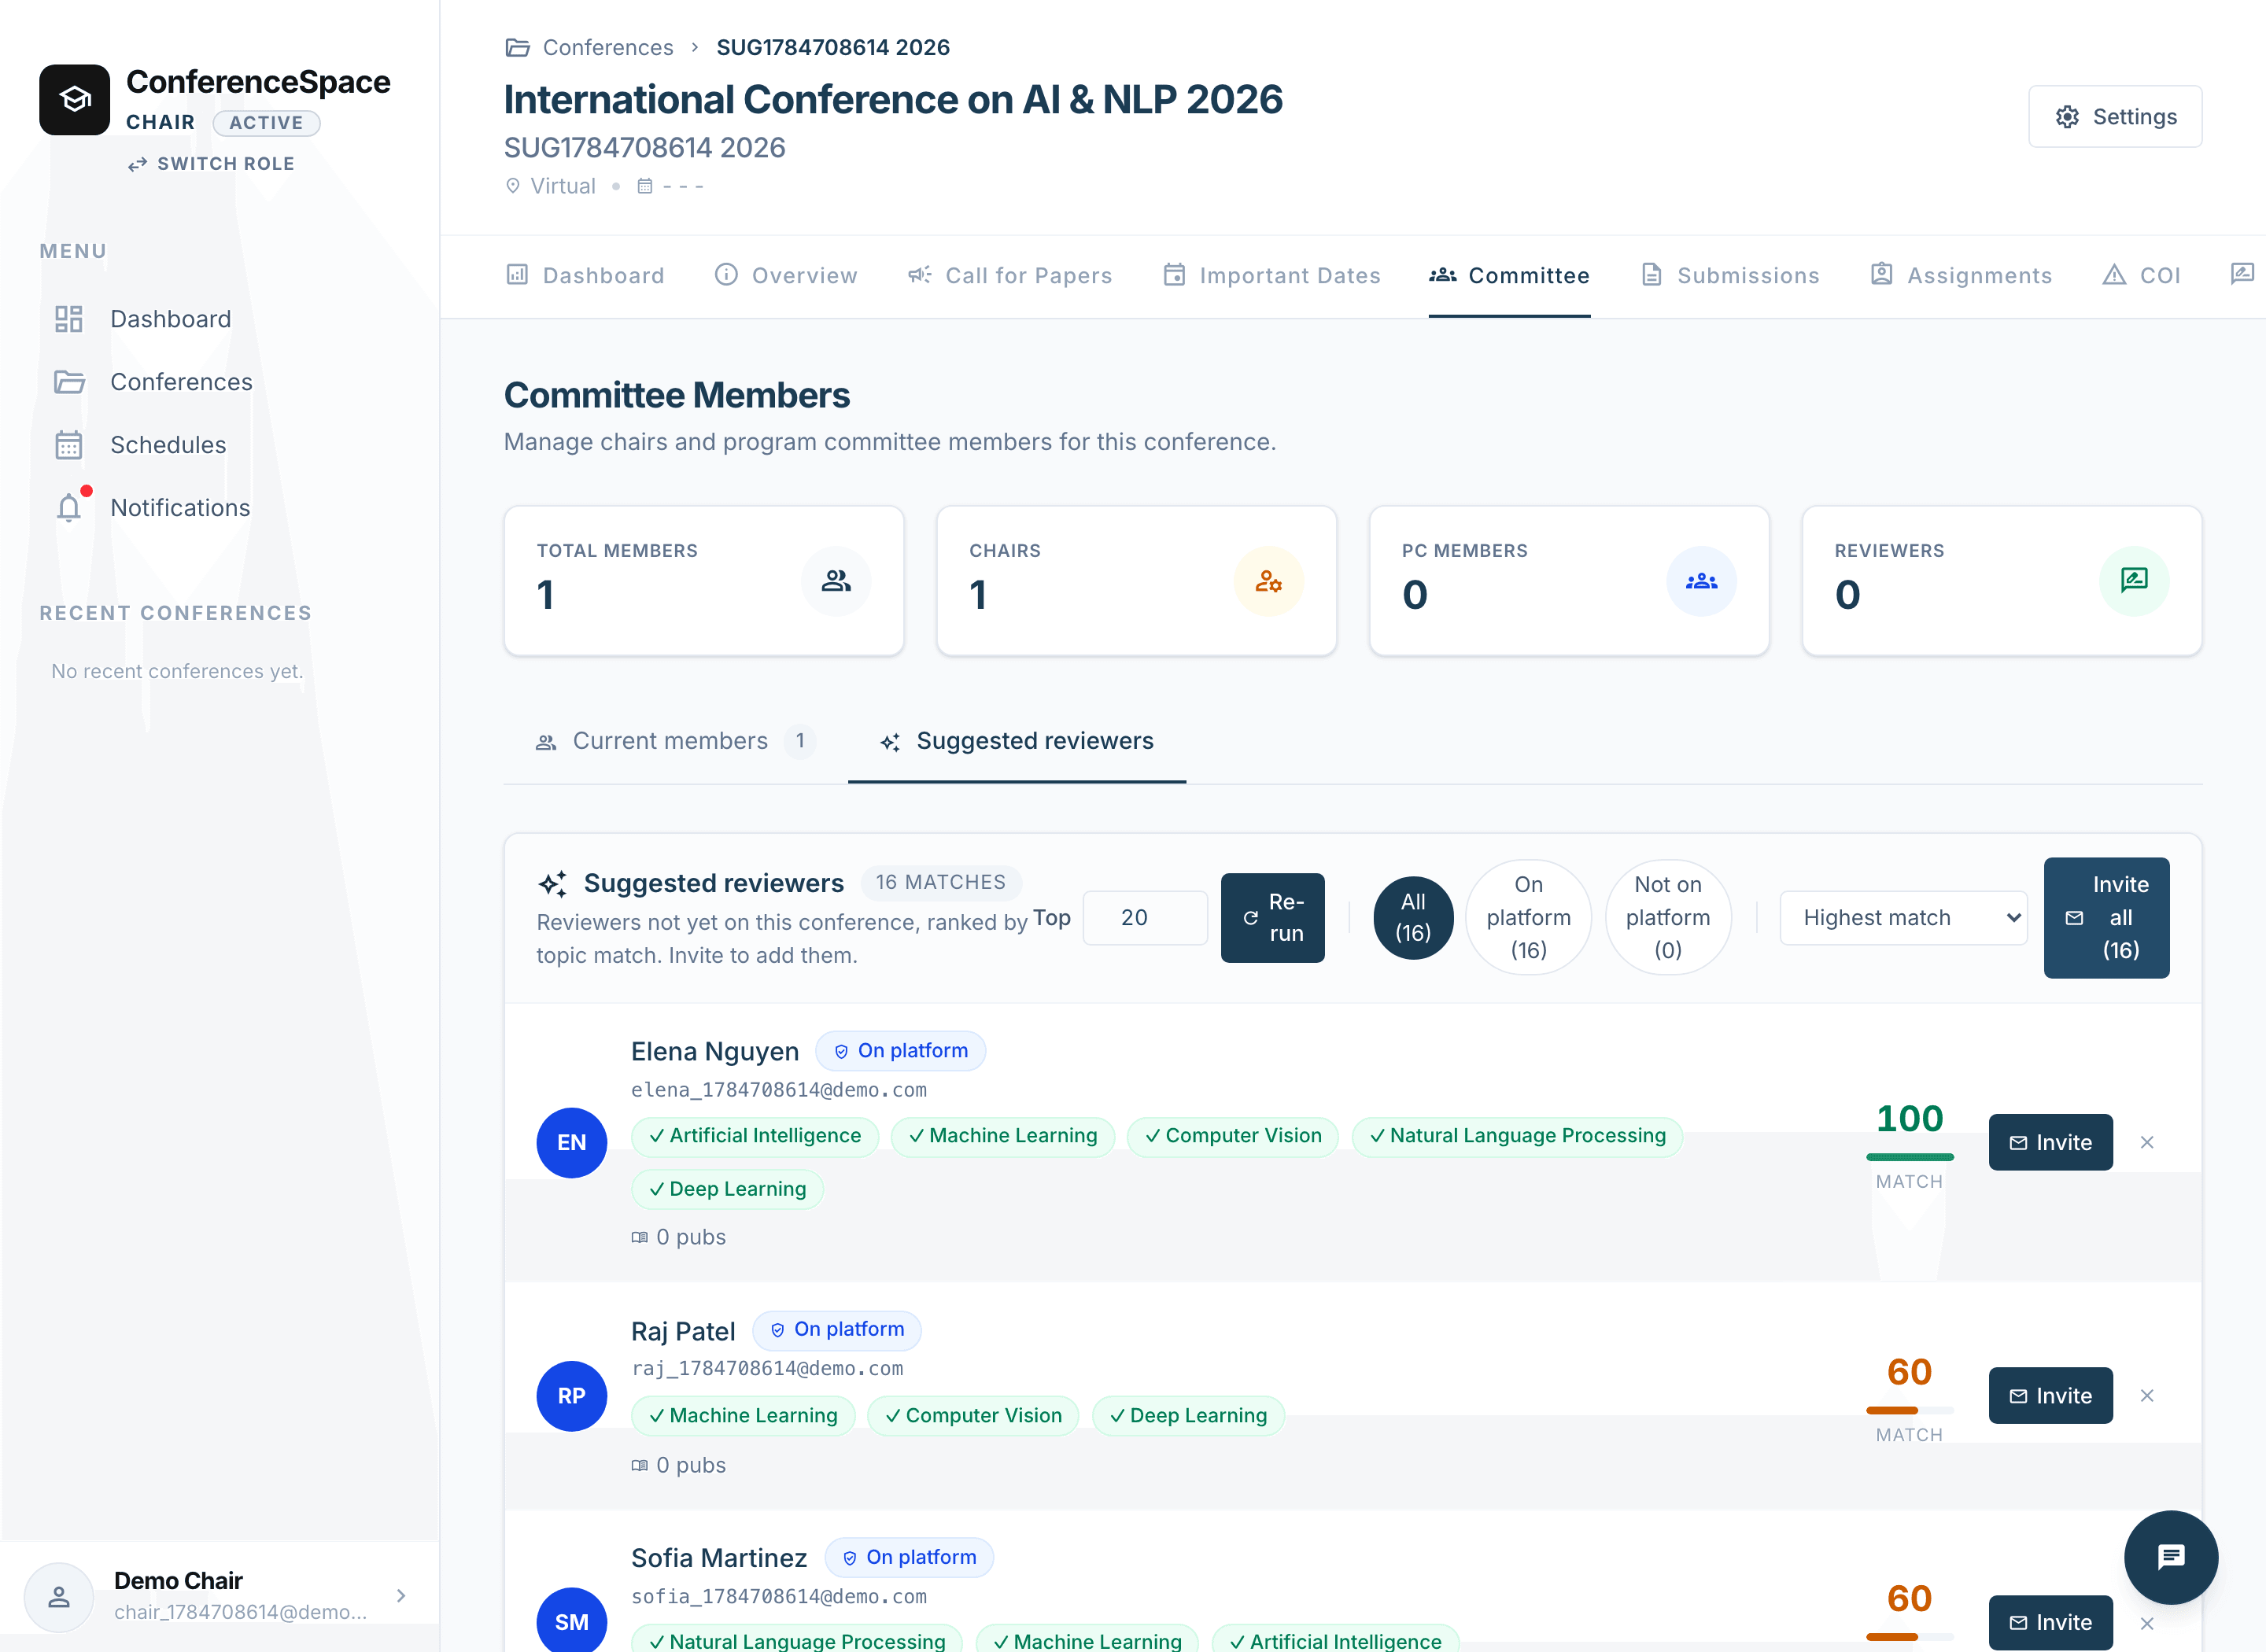Click the ACTIVE status badge

pyautogui.click(x=266, y=122)
